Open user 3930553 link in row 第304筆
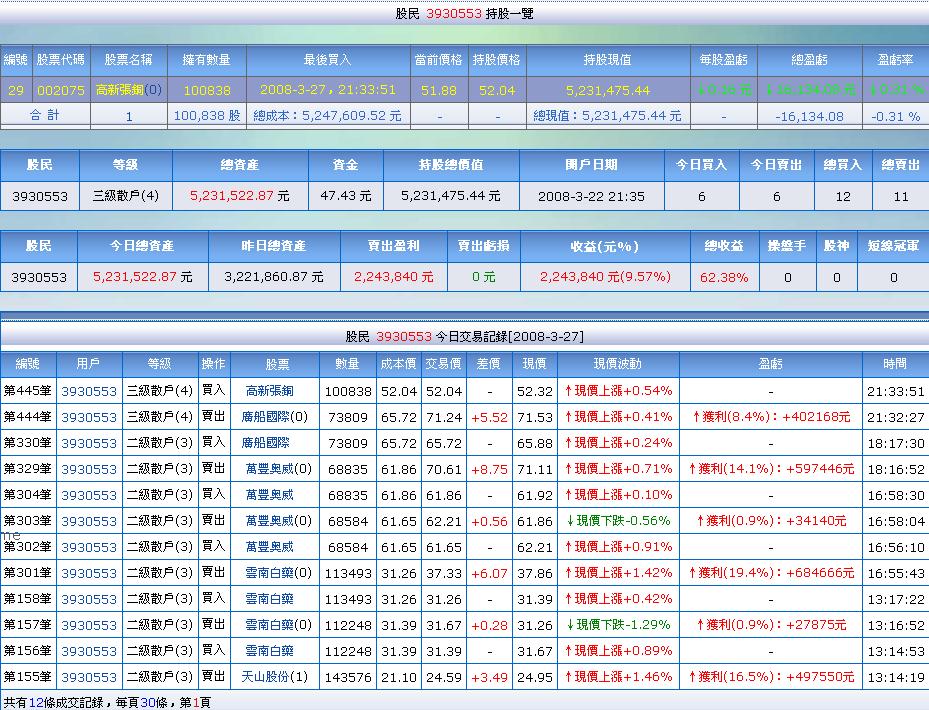Screen dimensions: 929x710 click(x=89, y=495)
